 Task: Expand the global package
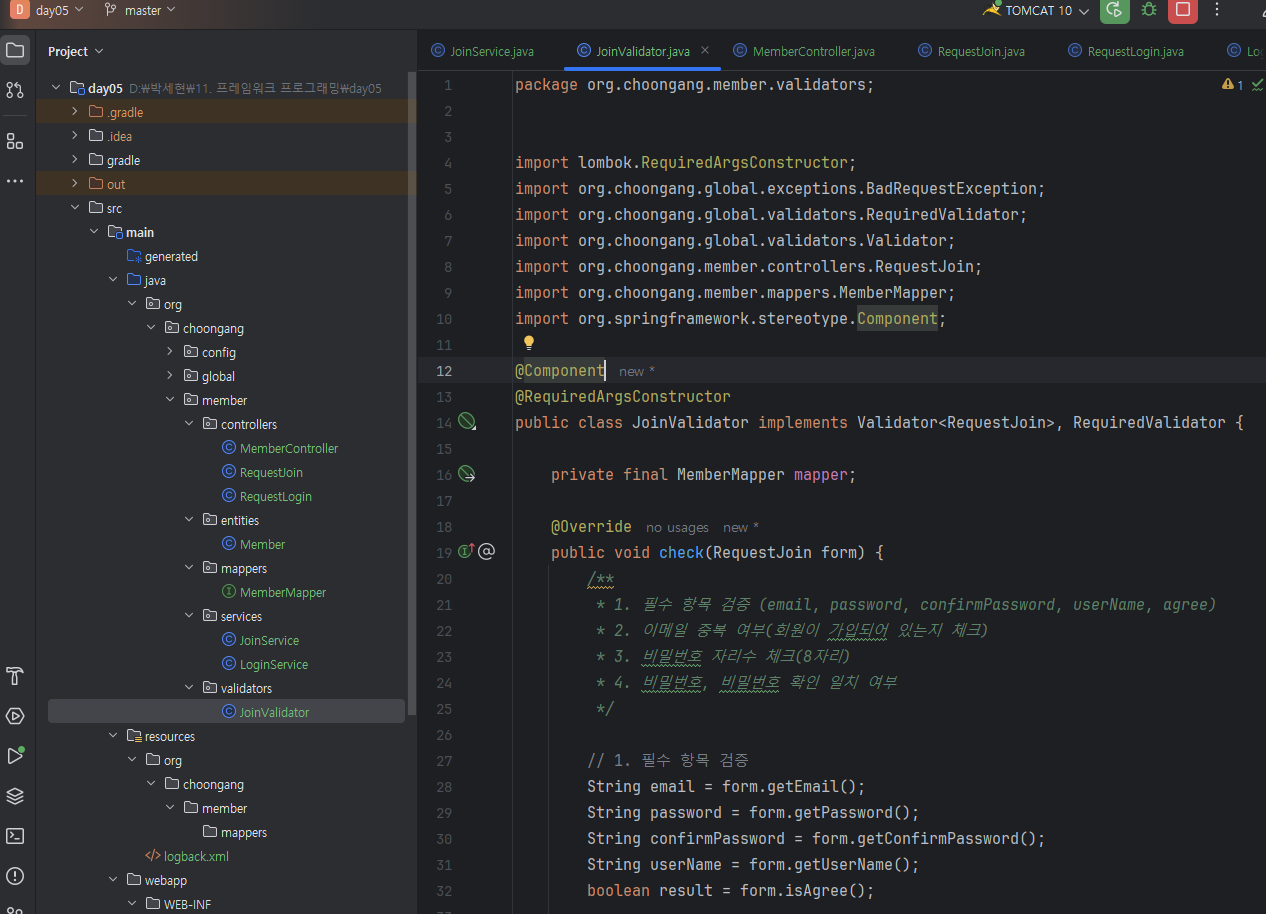point(169,376)
